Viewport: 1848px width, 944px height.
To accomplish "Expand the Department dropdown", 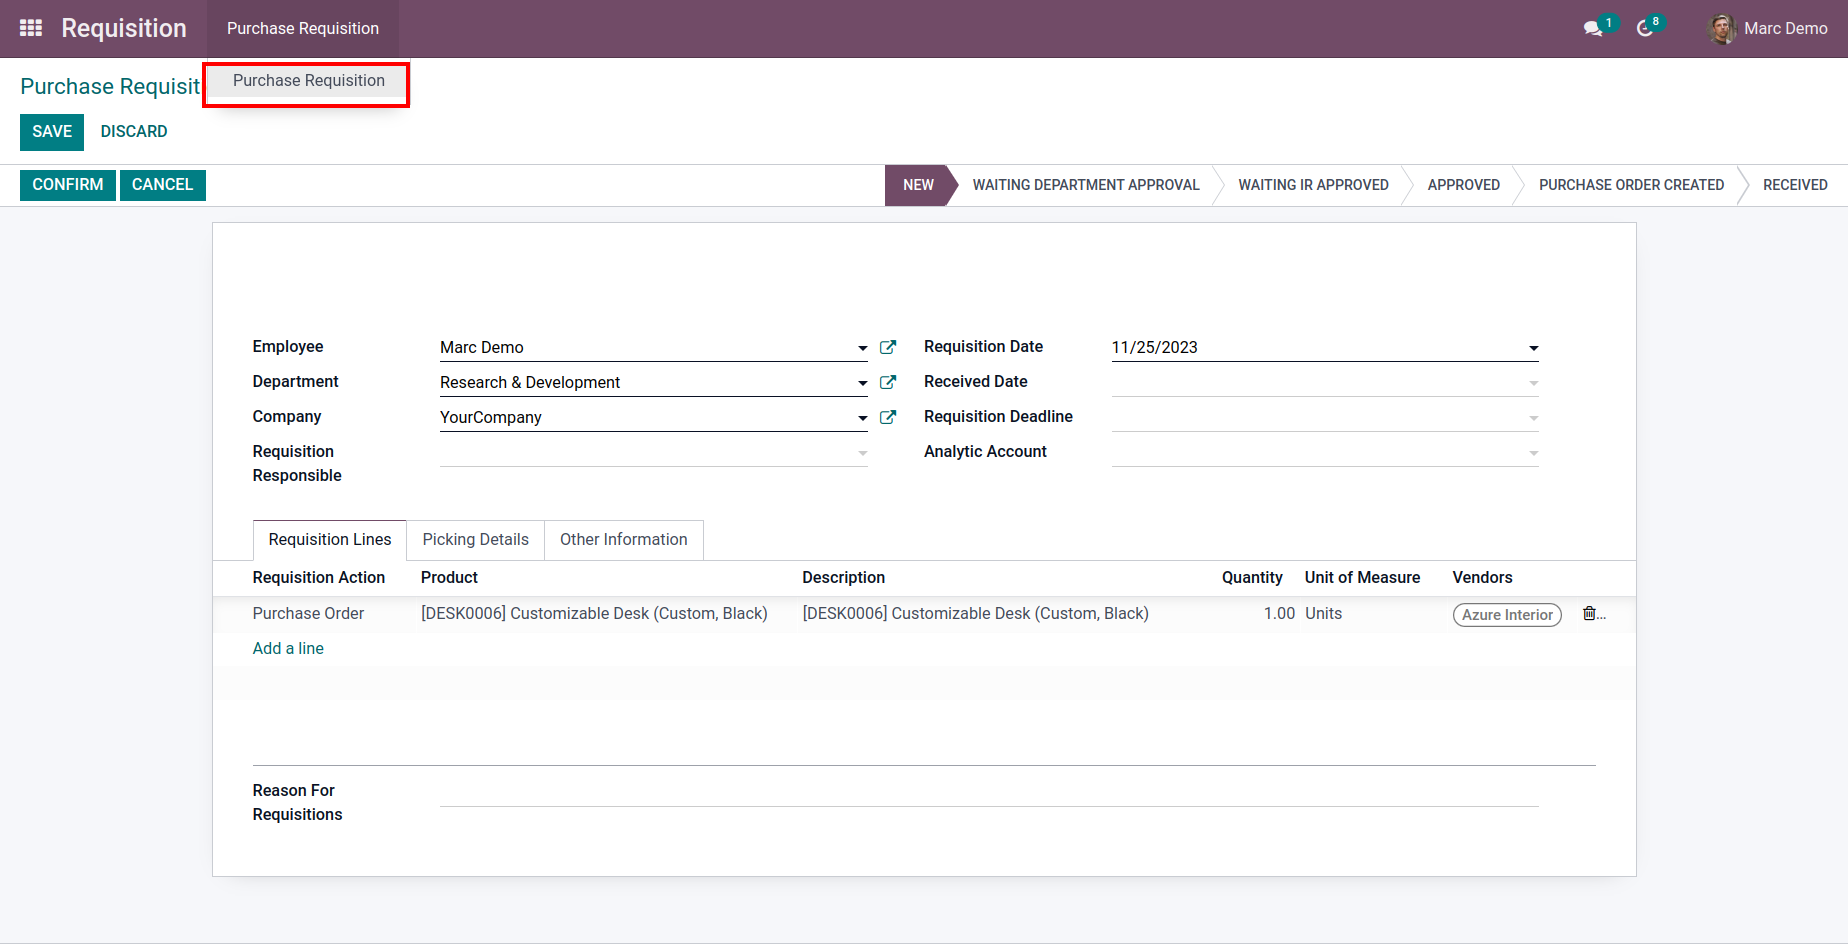I will click(x=862, y=383).
